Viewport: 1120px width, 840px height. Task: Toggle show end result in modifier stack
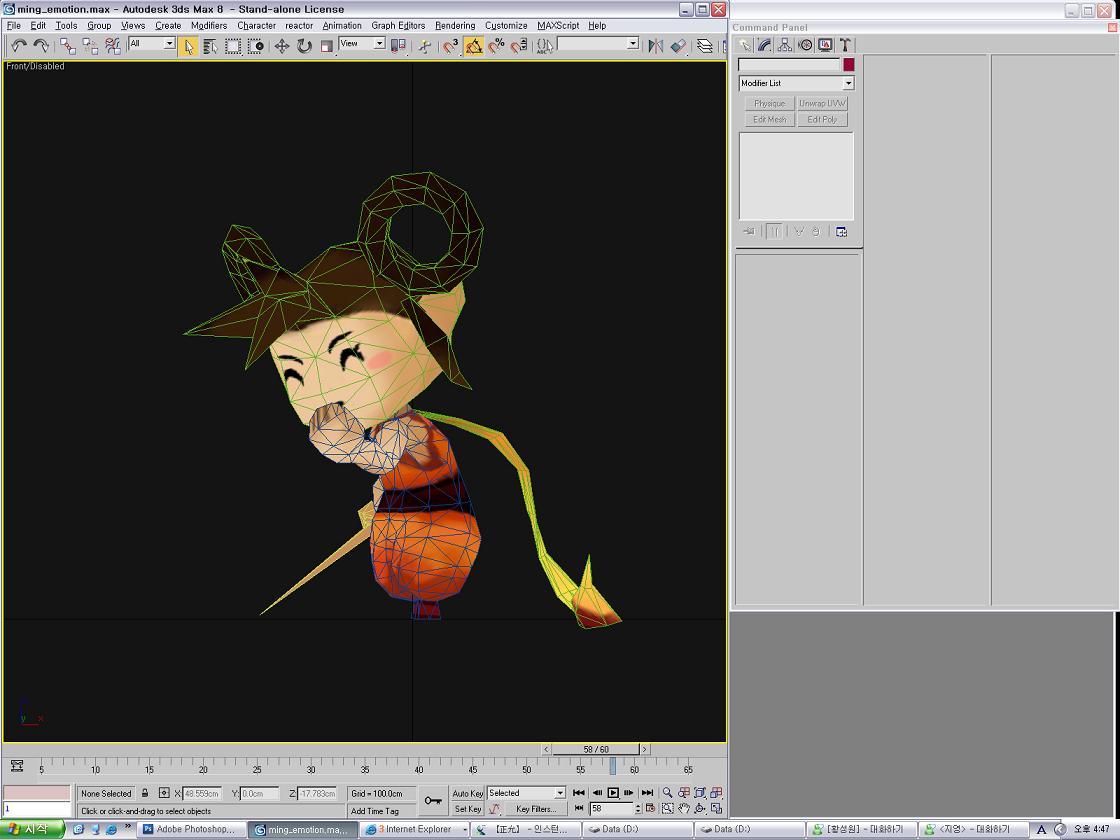tap(774, 231)
